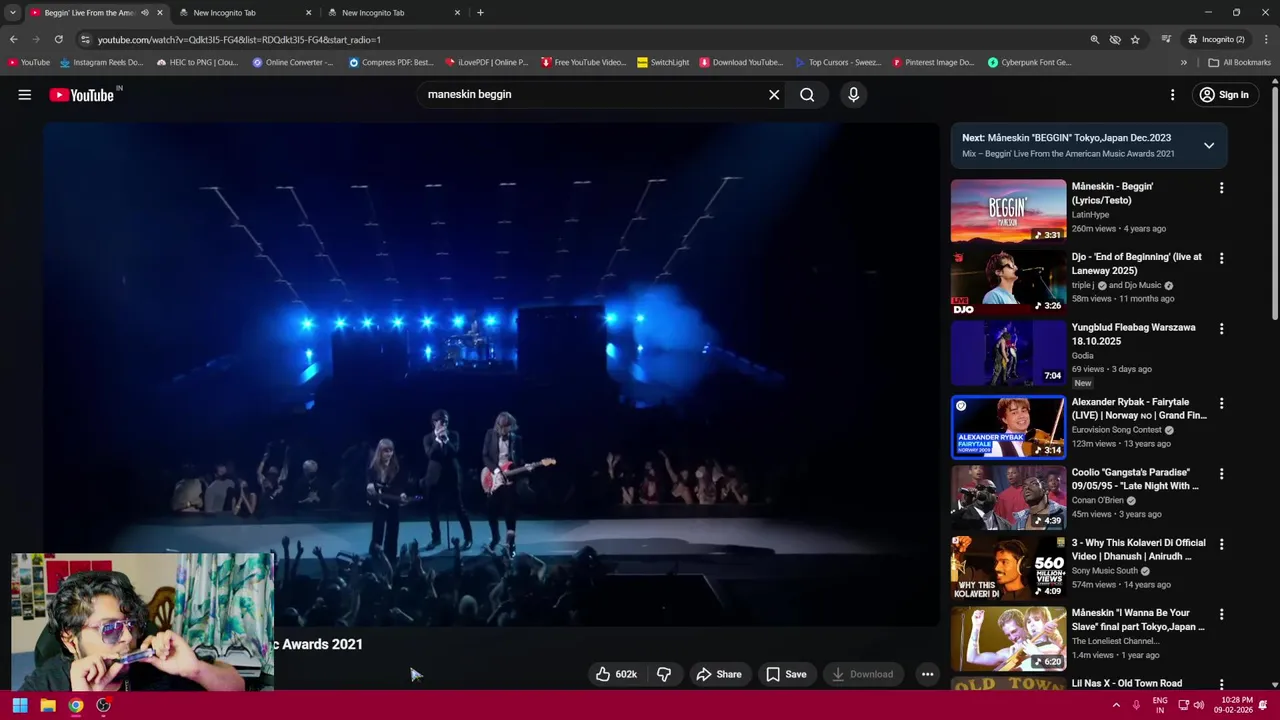View site information icon left of URL
This screenshot has width=1280, height=720.
tap(85, 39)
